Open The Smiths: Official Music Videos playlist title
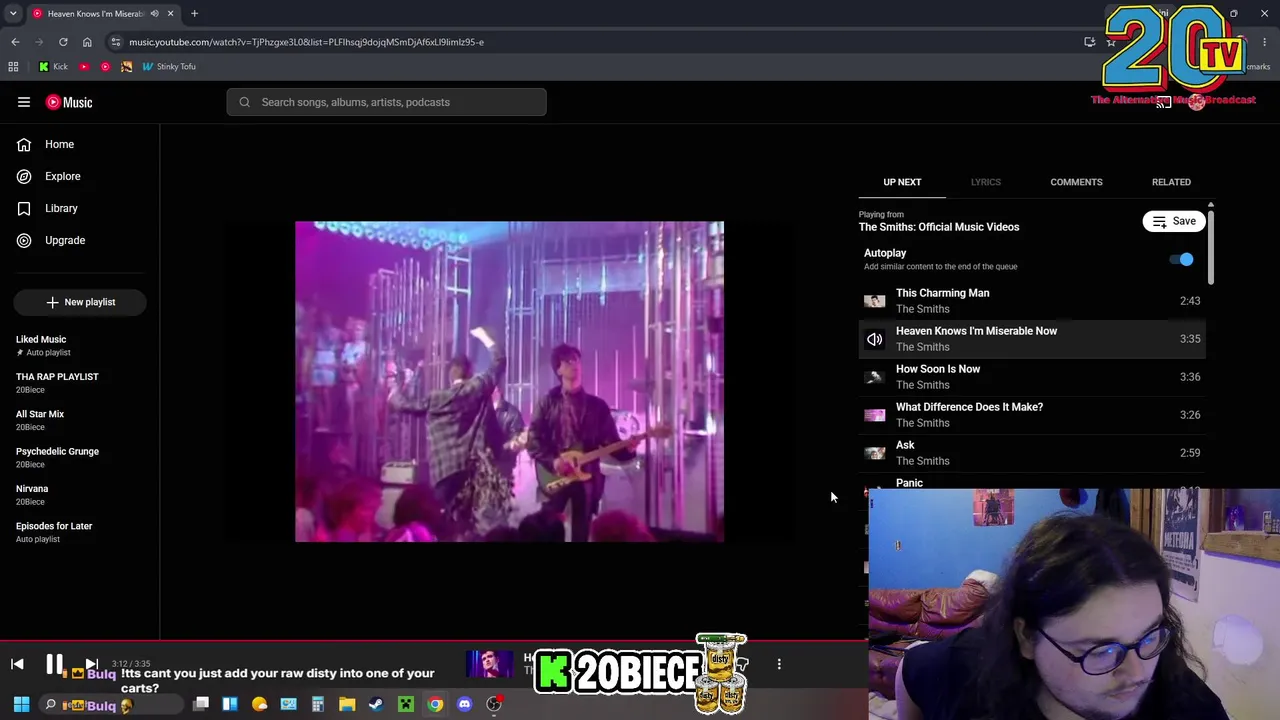Viewport: 1280px width, 720px height. point(939,227)
